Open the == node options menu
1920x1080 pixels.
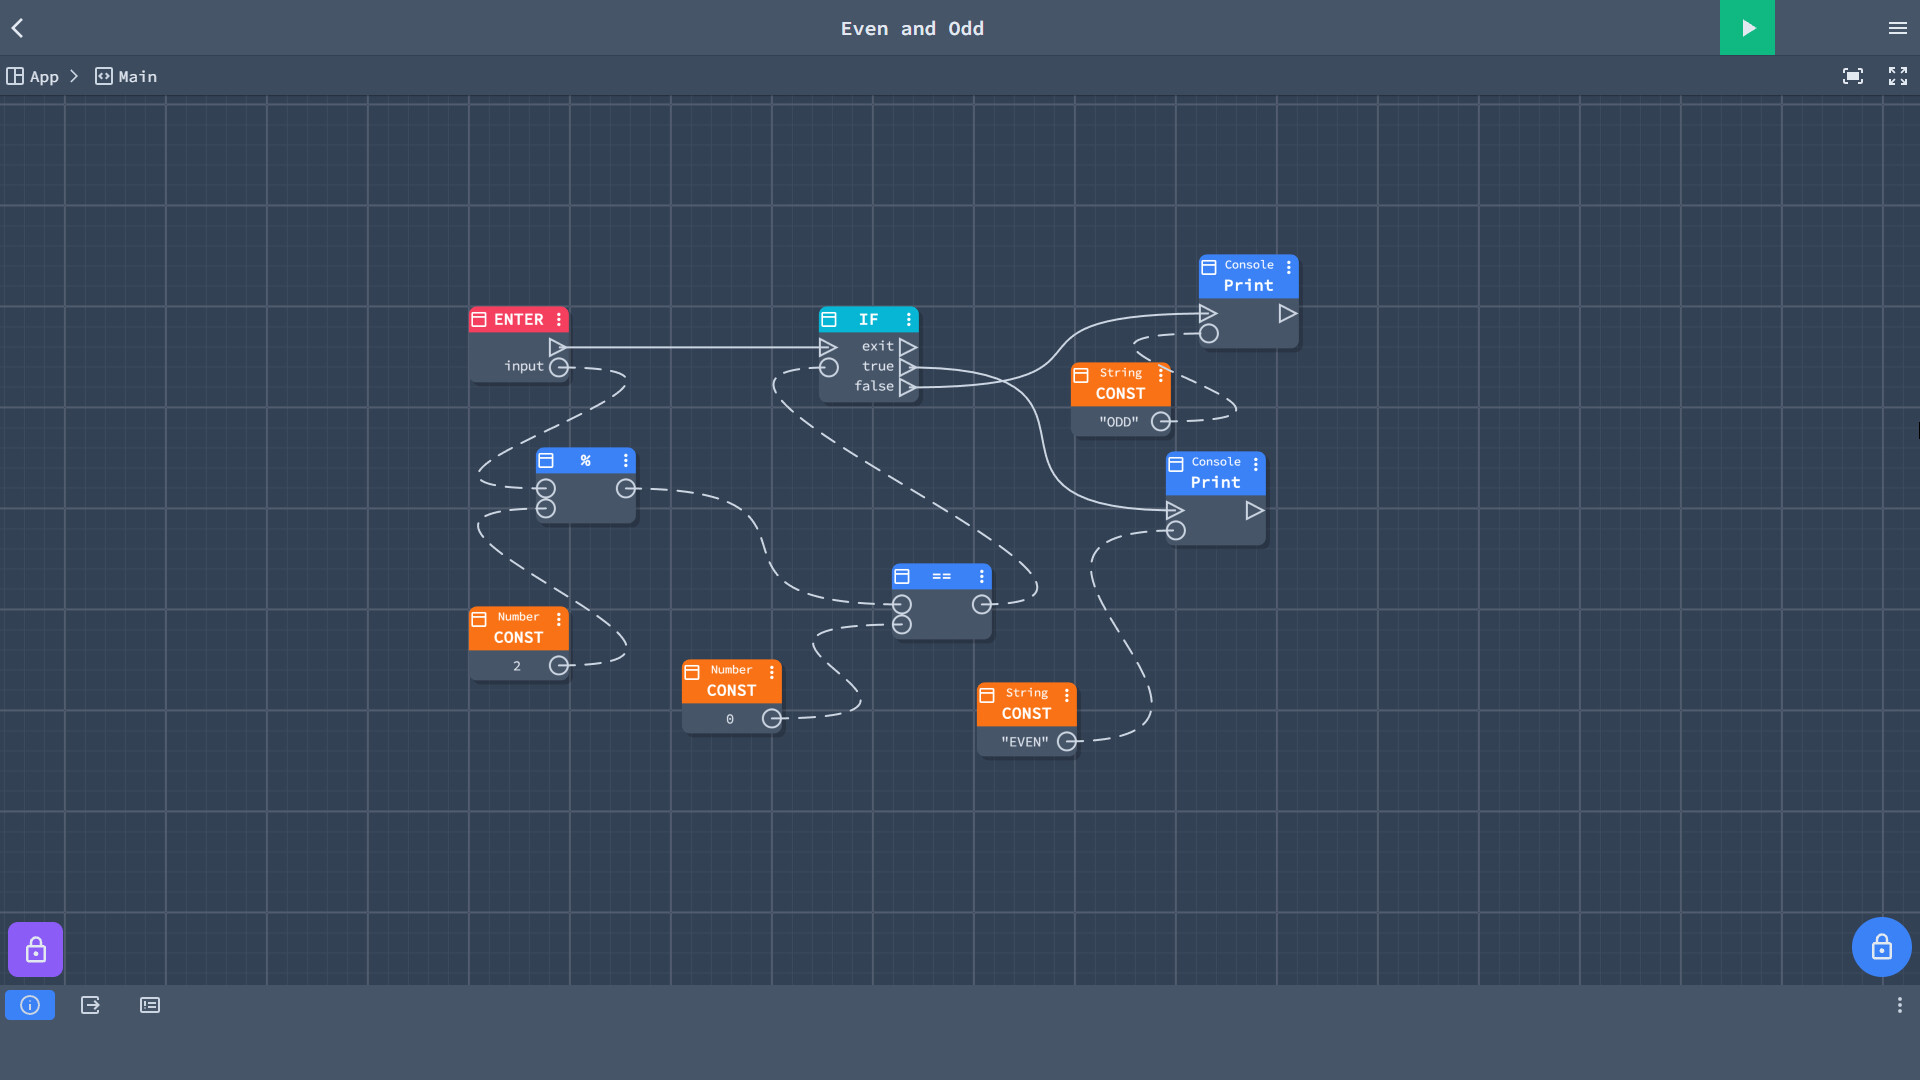(982, 577)
